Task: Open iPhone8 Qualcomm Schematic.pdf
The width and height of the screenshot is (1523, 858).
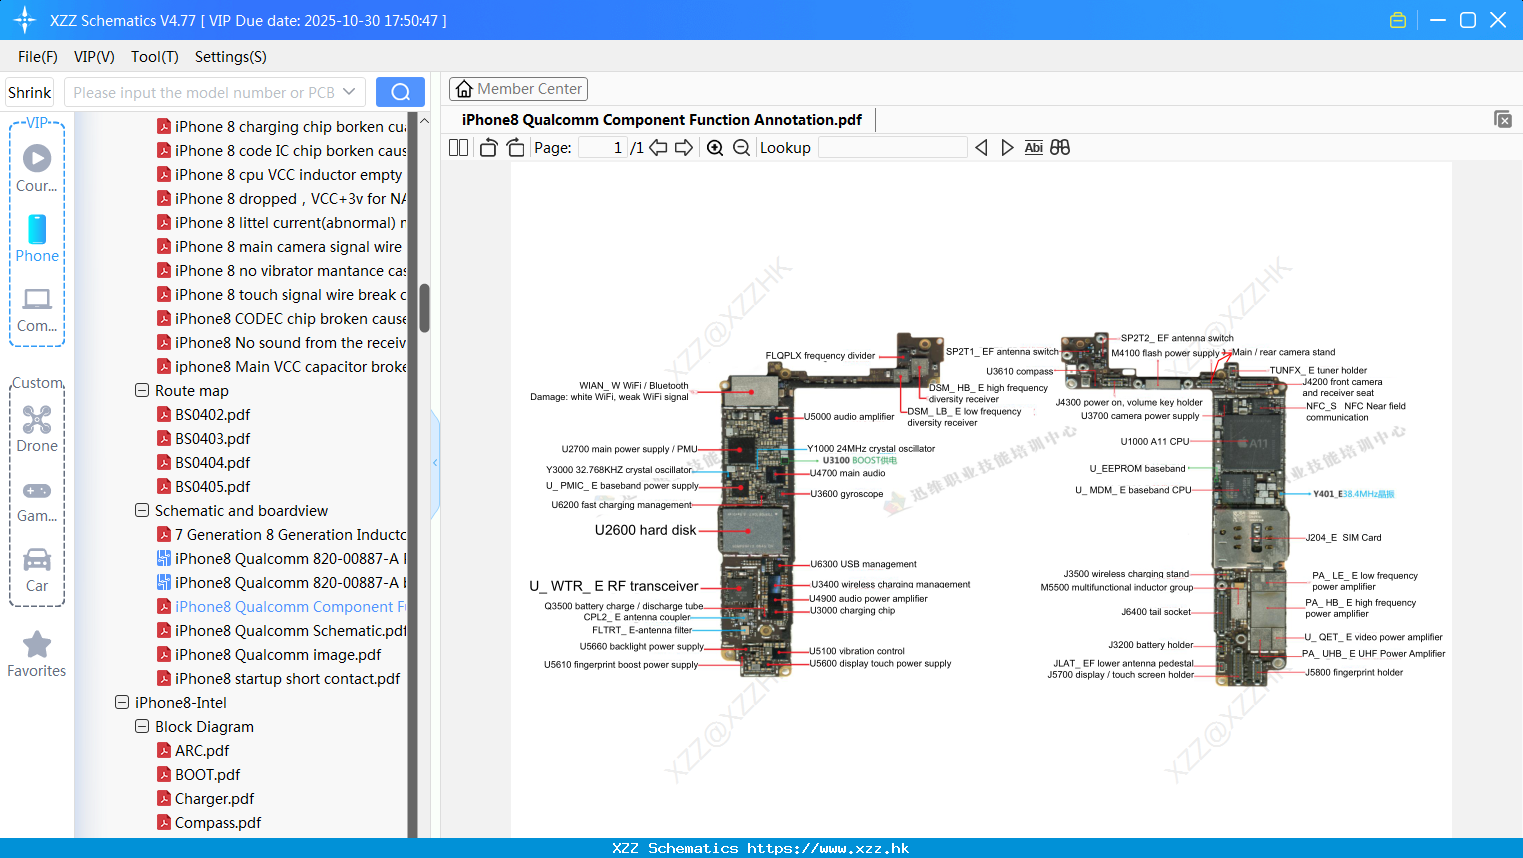Action: pos(281,630)
